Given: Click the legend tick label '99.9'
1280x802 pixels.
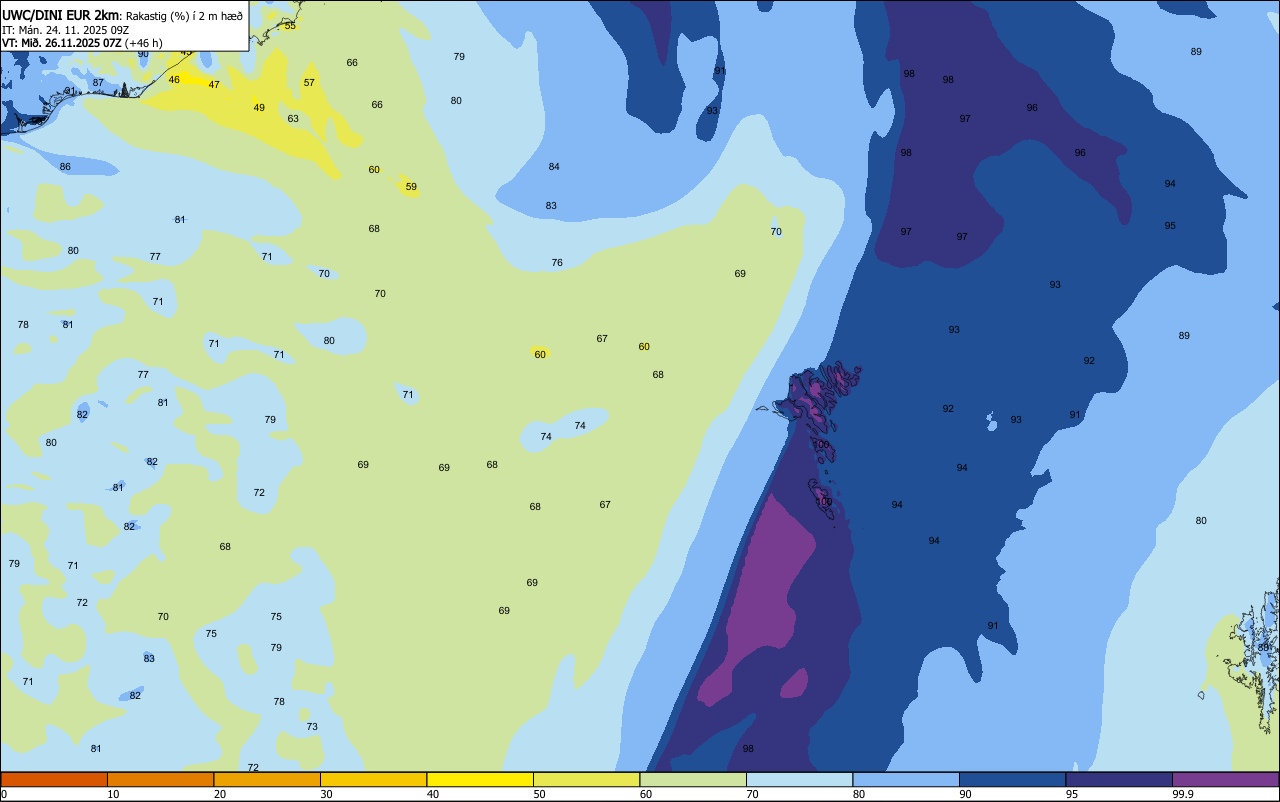Looking at the screenshot, I should tap(1182, 794).
